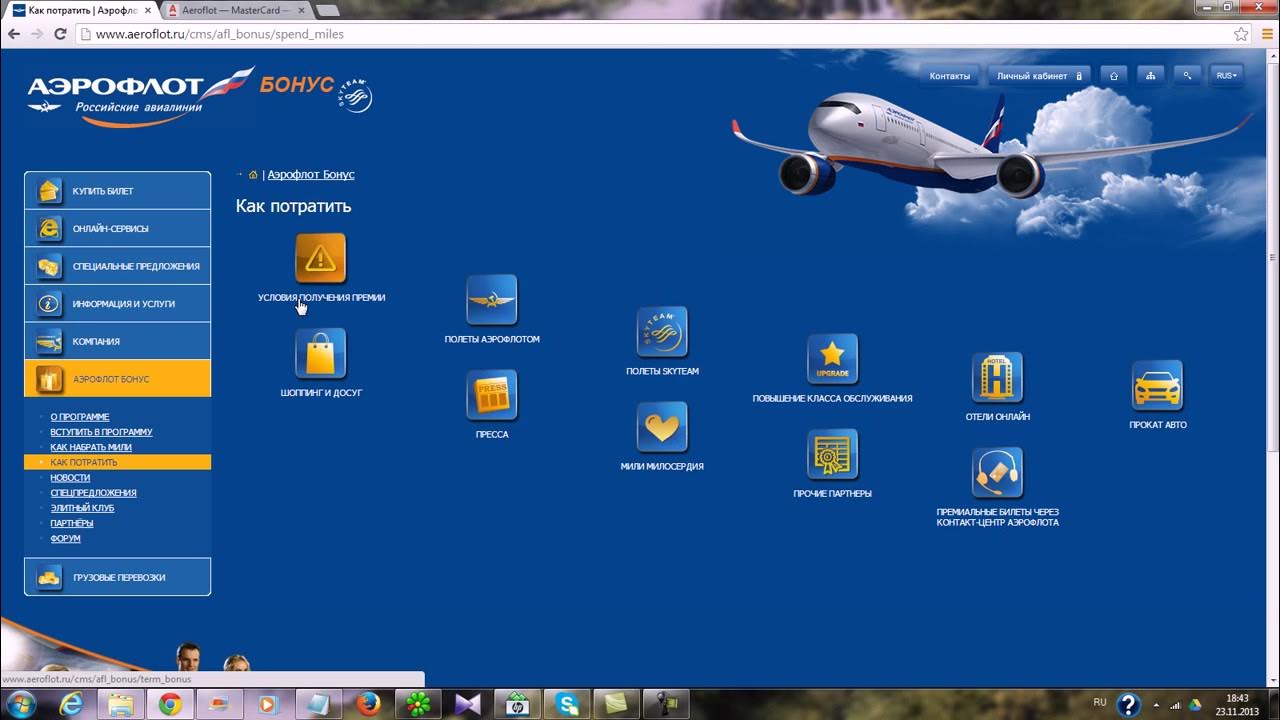
Task: Go back to the previous page
Action: click(14, 34)
